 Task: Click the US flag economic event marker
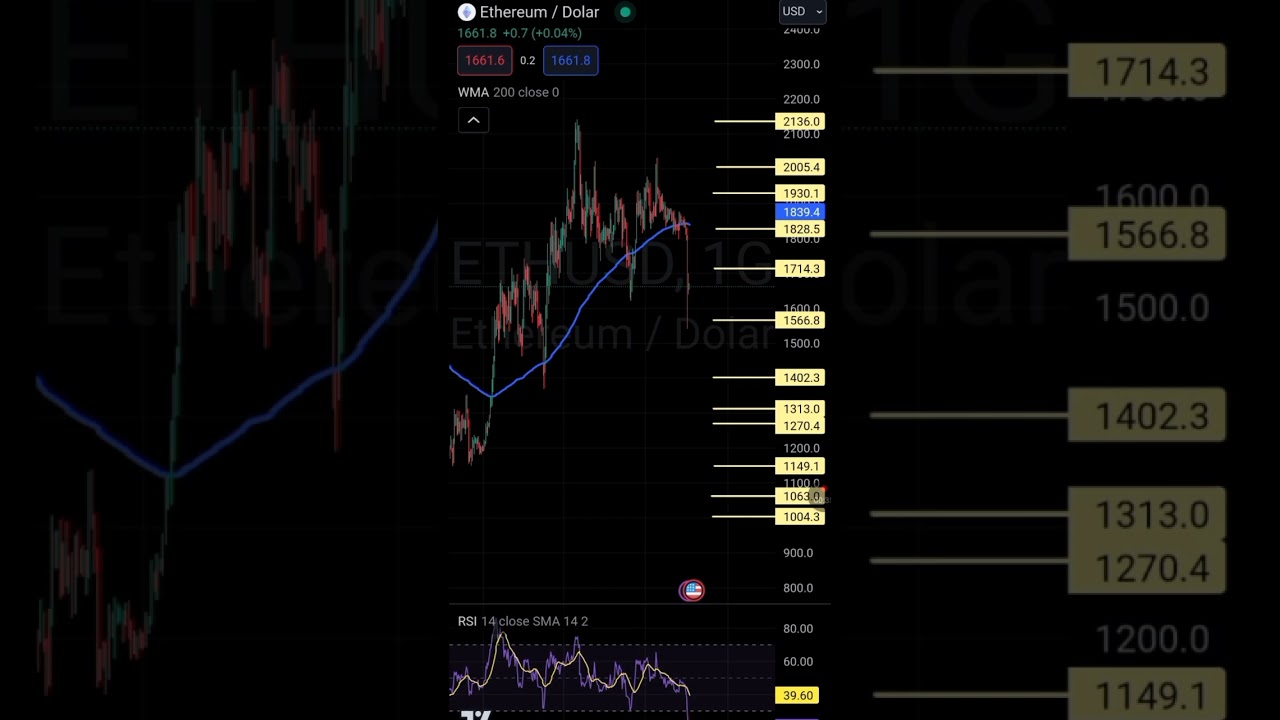(x=692, y=590)
